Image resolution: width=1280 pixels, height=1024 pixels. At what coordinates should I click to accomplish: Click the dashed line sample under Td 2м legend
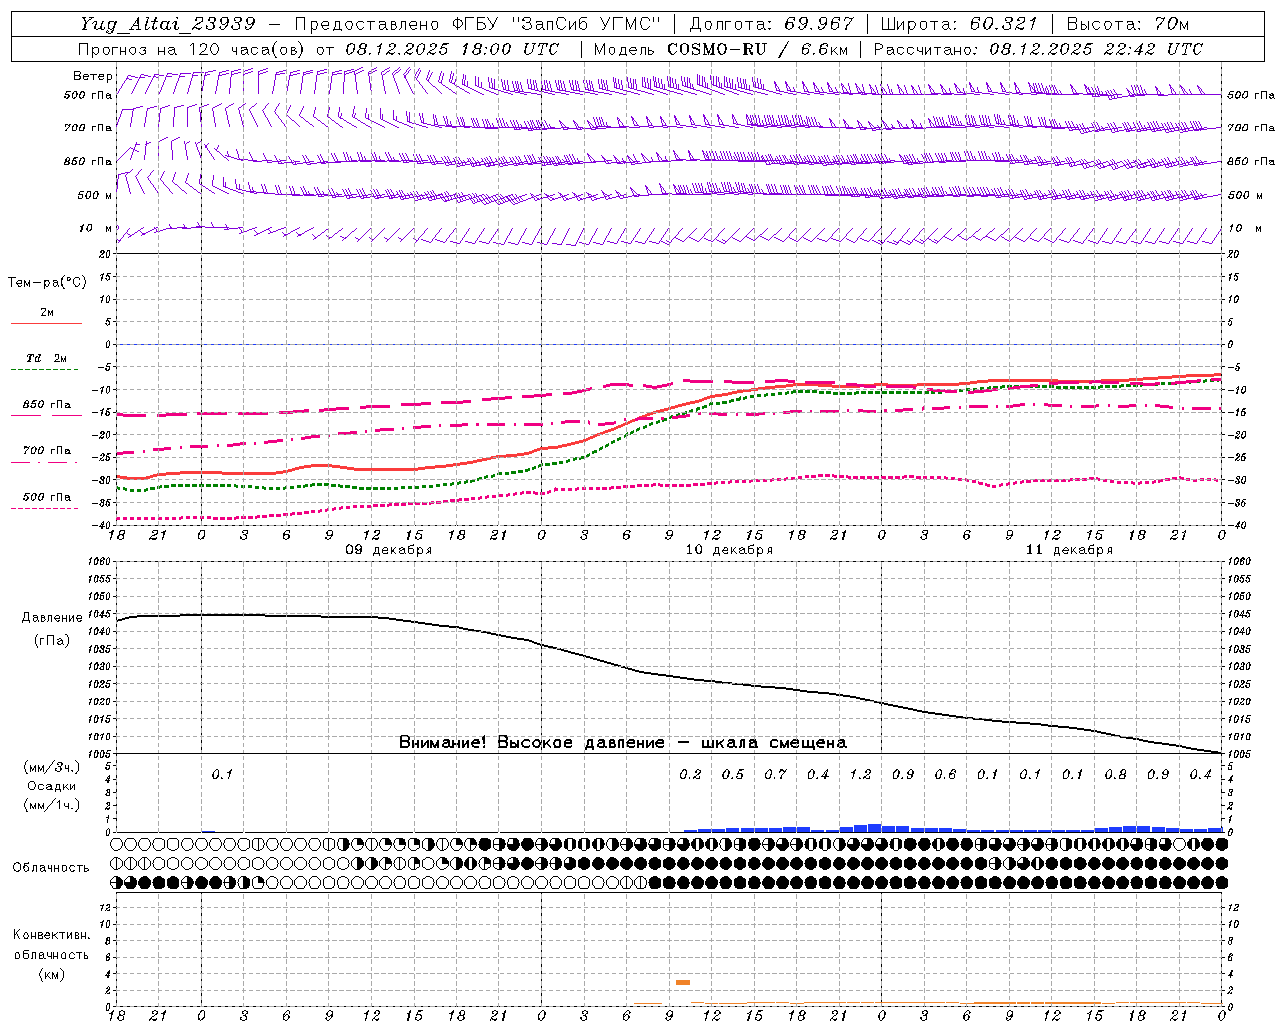46,370
